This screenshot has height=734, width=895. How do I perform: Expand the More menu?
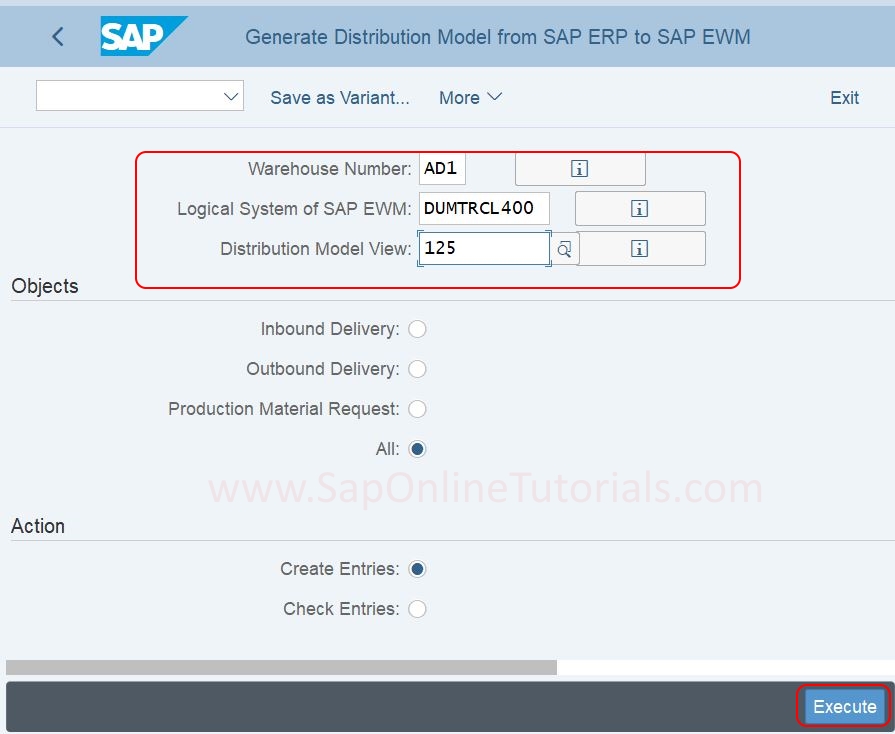click(470, 98)
